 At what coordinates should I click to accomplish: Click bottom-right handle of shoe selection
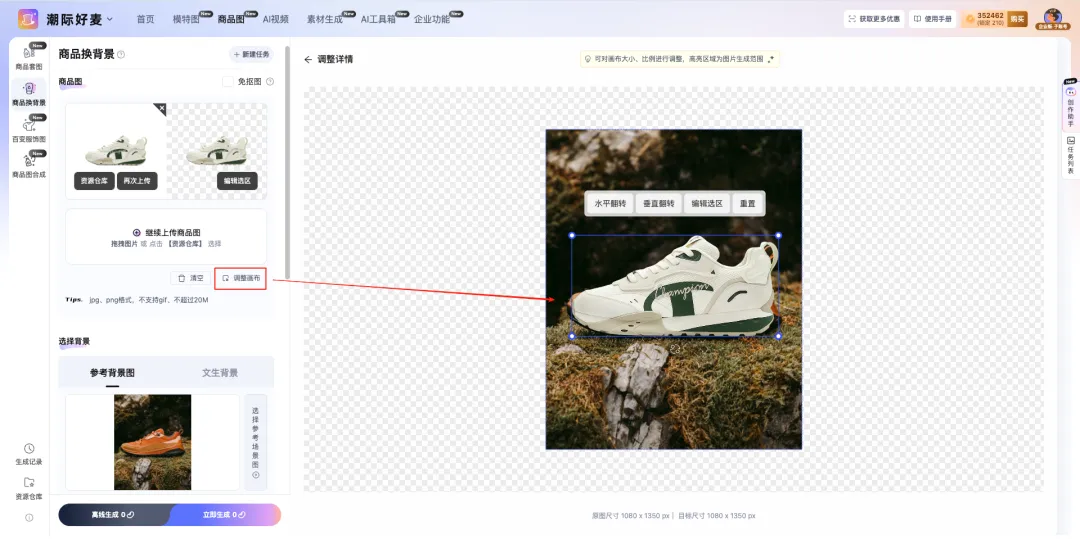(778, 336)
